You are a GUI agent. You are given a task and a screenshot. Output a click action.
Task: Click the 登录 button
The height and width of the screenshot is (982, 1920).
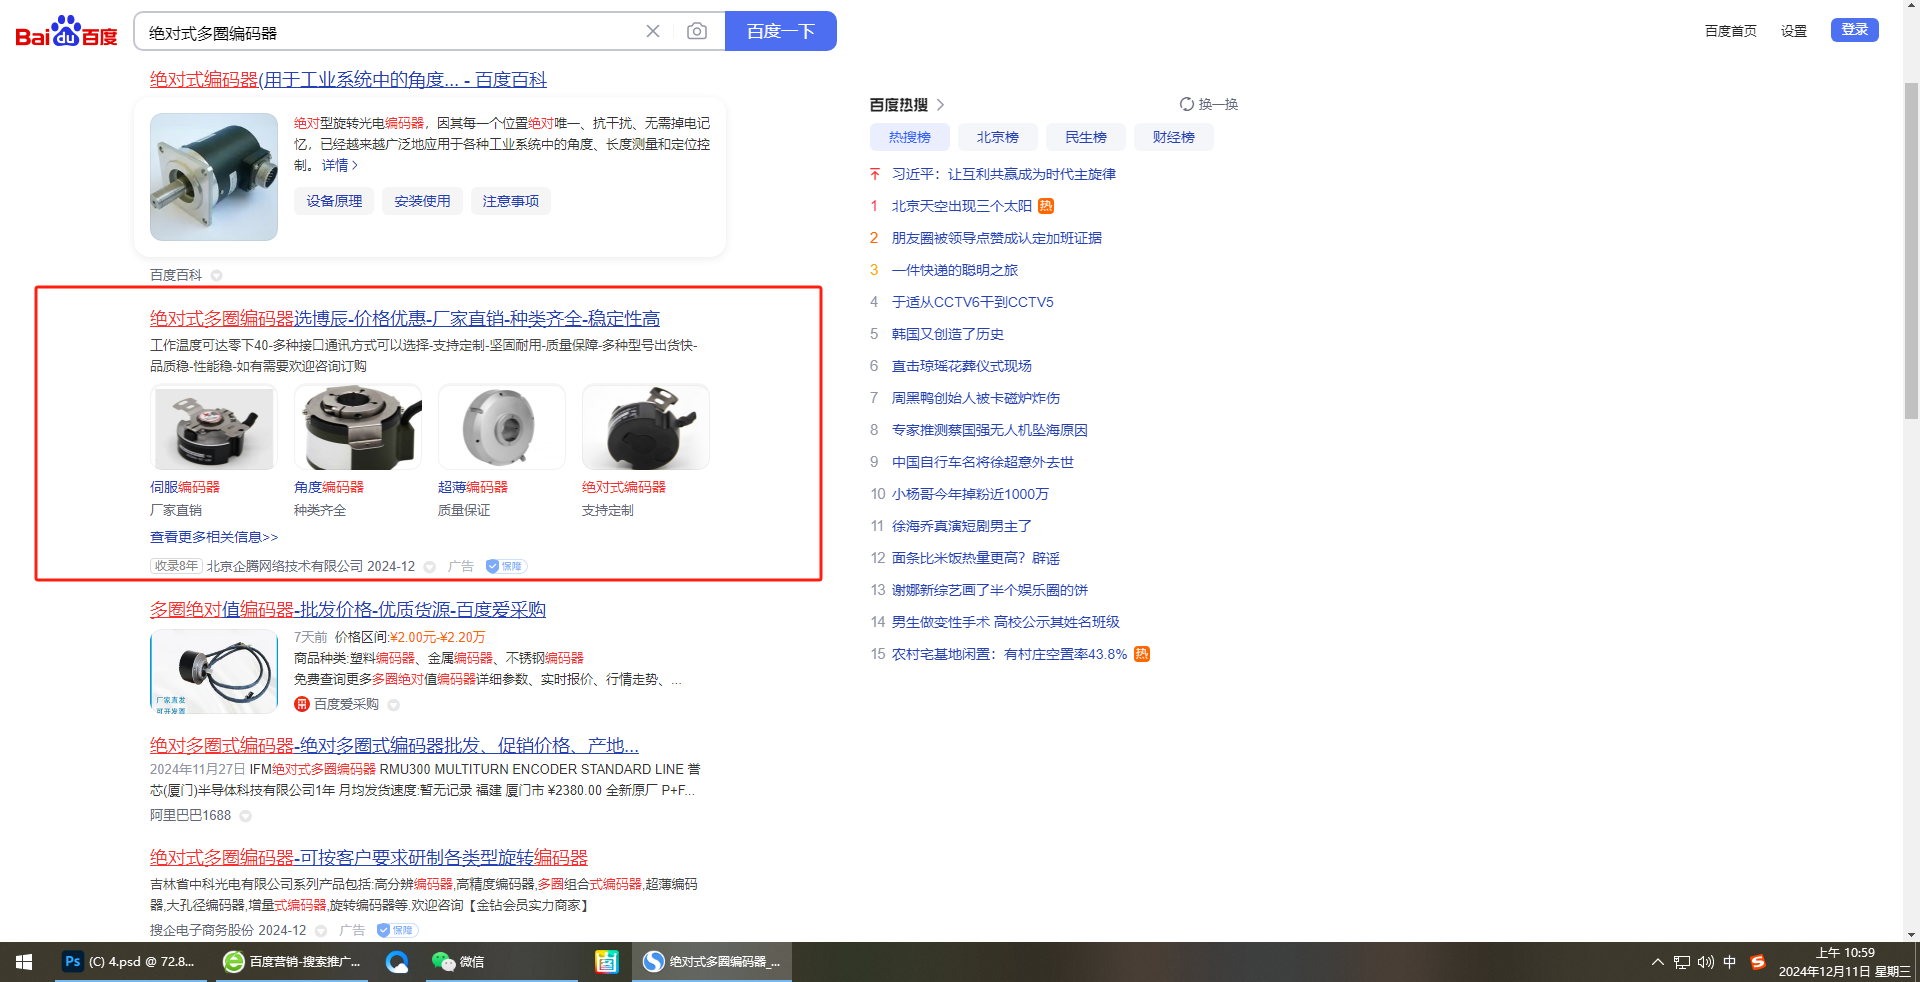[1855, 30]
